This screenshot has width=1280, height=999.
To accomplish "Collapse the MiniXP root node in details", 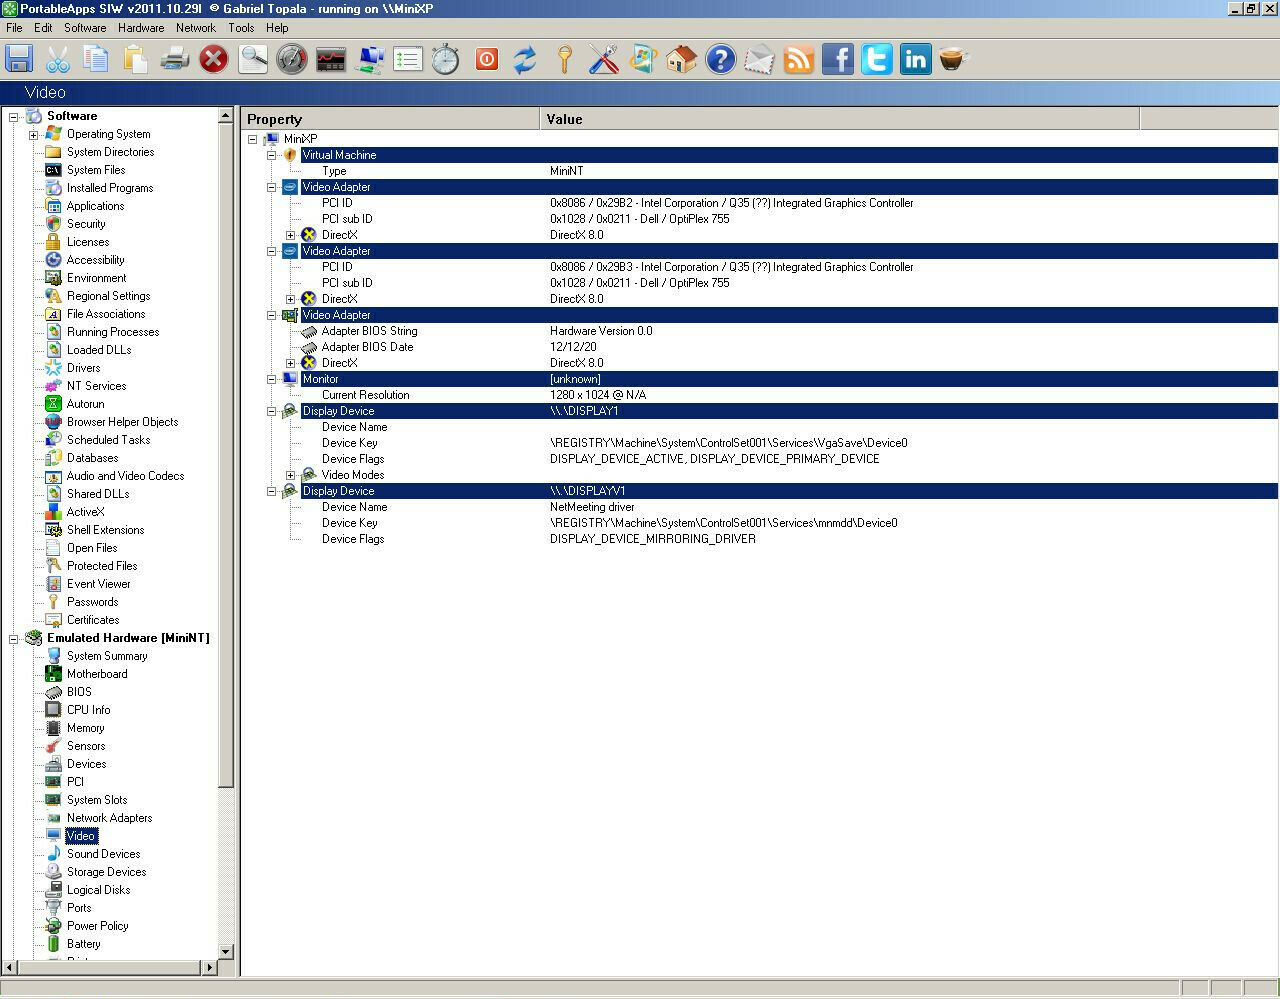I will click(x=252, y=139).
